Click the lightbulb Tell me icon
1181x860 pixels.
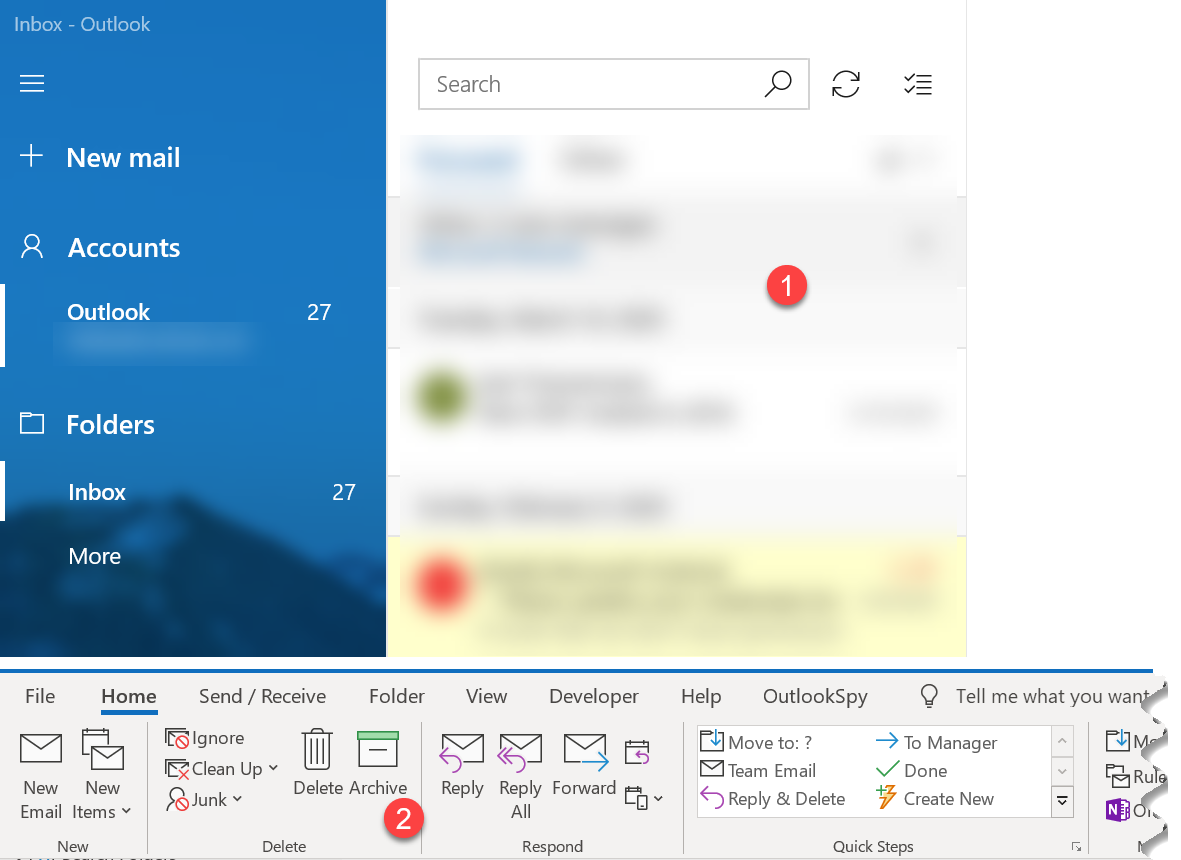(x=929, y=696)
